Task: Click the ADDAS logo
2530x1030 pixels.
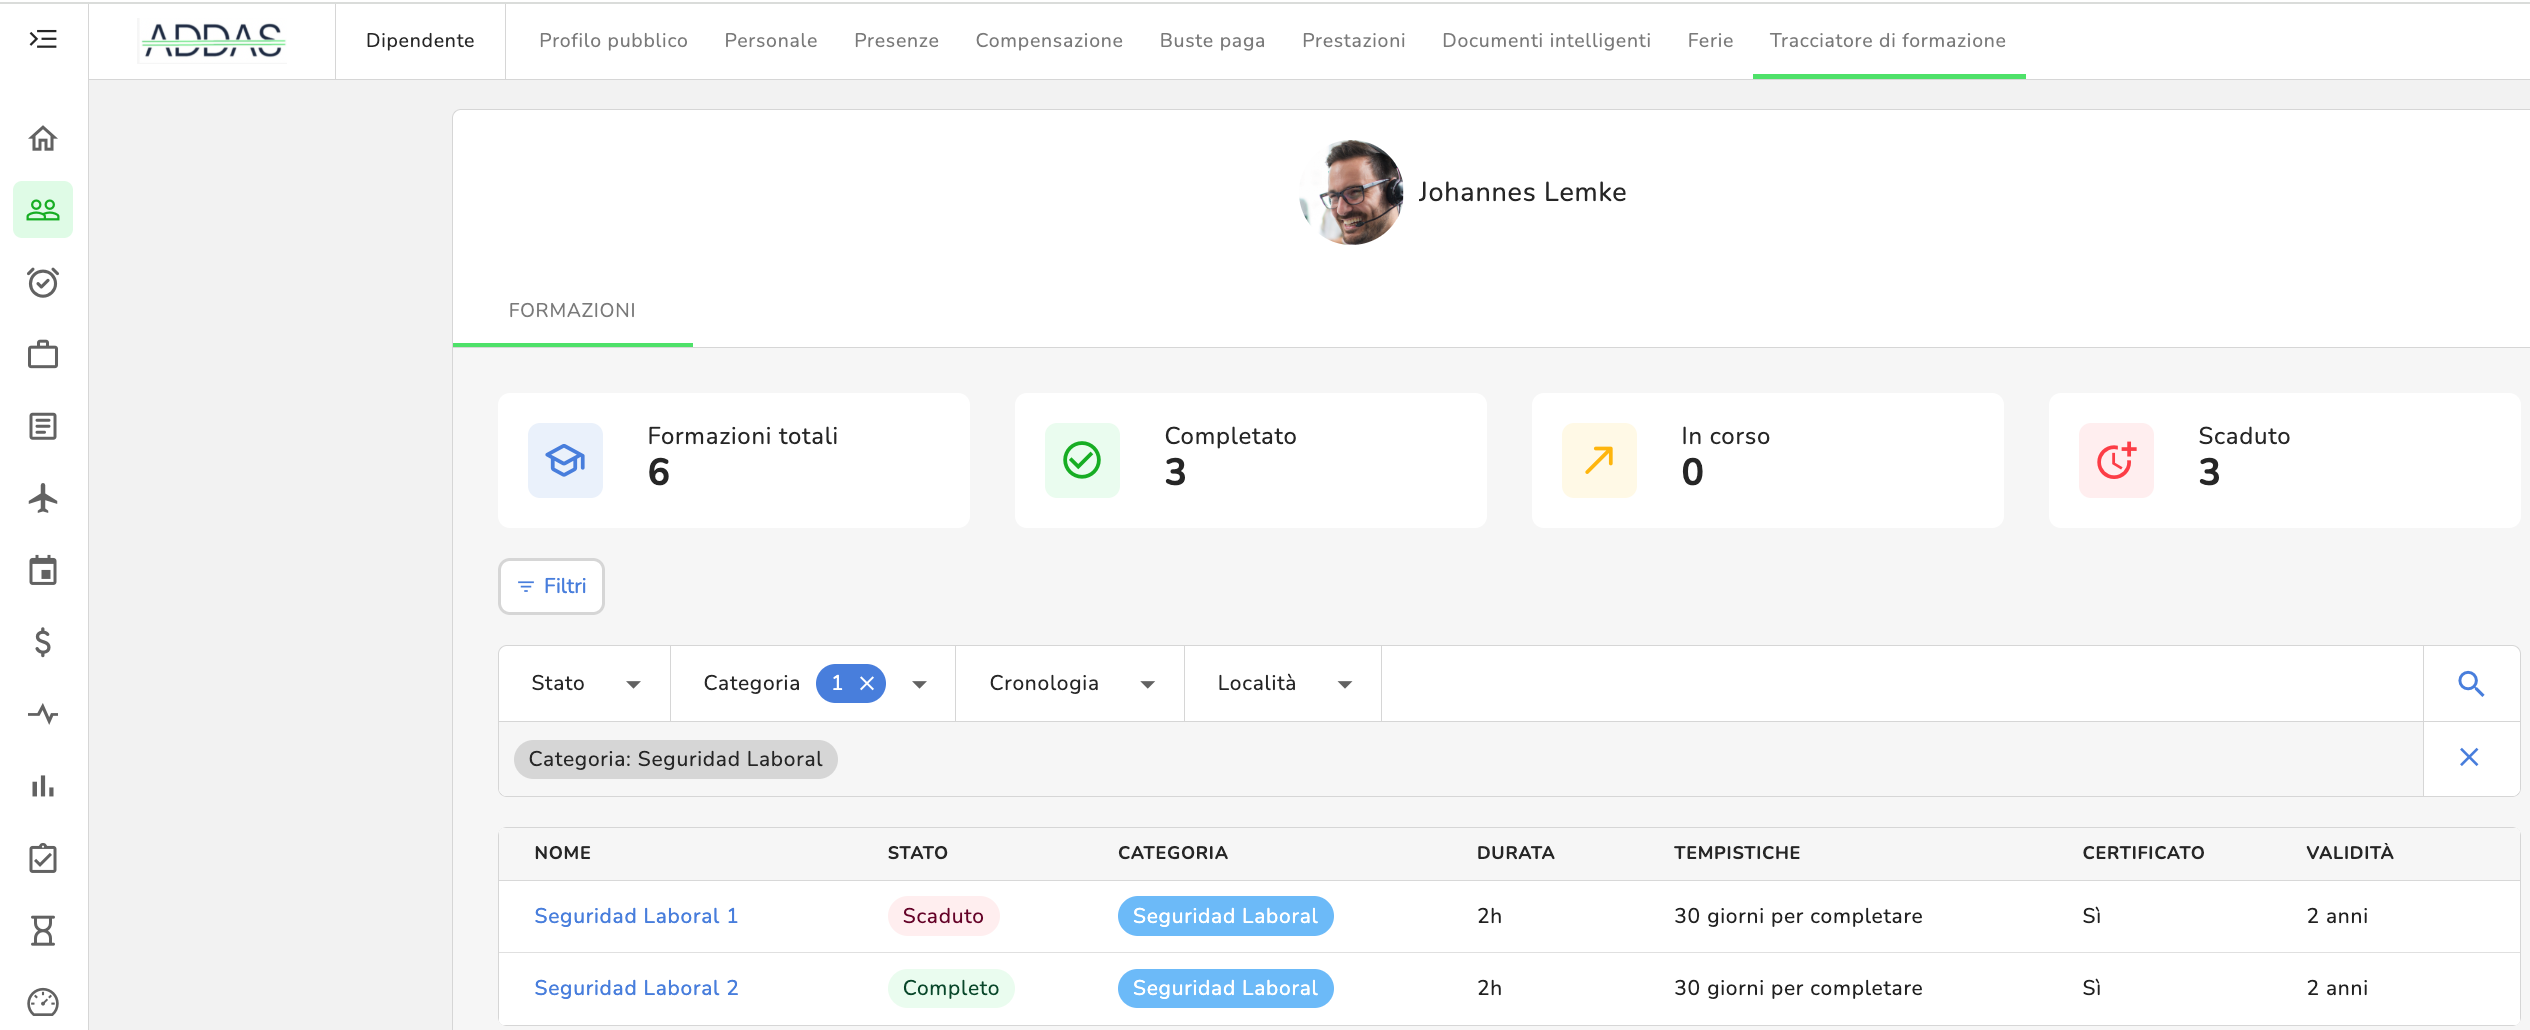Action: (x=213, y=41)
